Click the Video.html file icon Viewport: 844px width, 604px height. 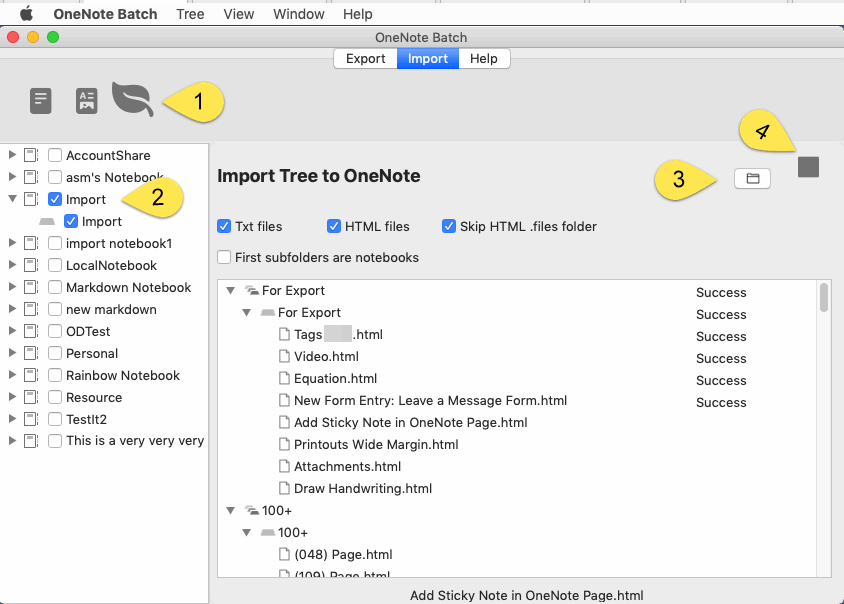pos(284,356)
